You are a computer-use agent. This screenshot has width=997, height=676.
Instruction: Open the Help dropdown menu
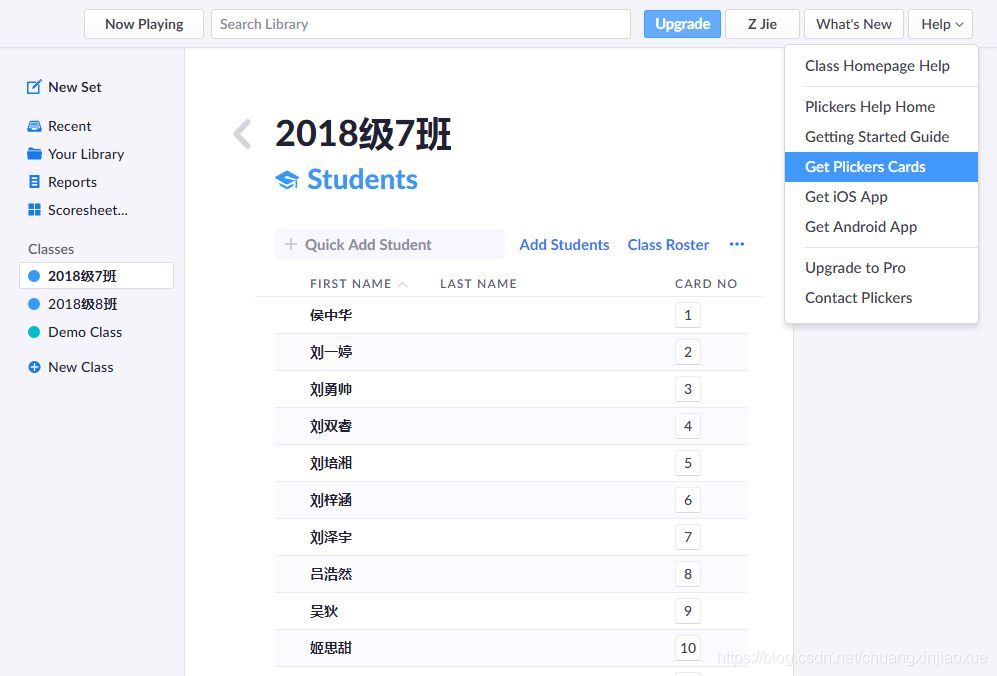click(x=940, y=24)
